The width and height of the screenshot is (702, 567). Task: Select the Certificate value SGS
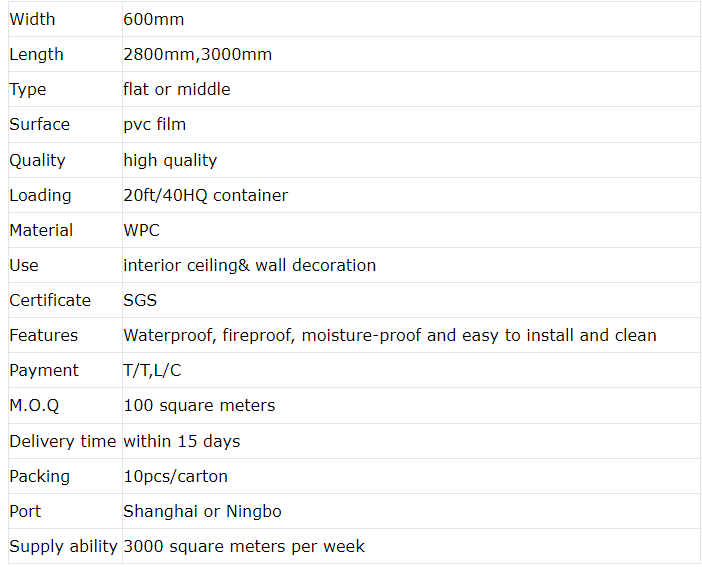[x=140, y=300]
